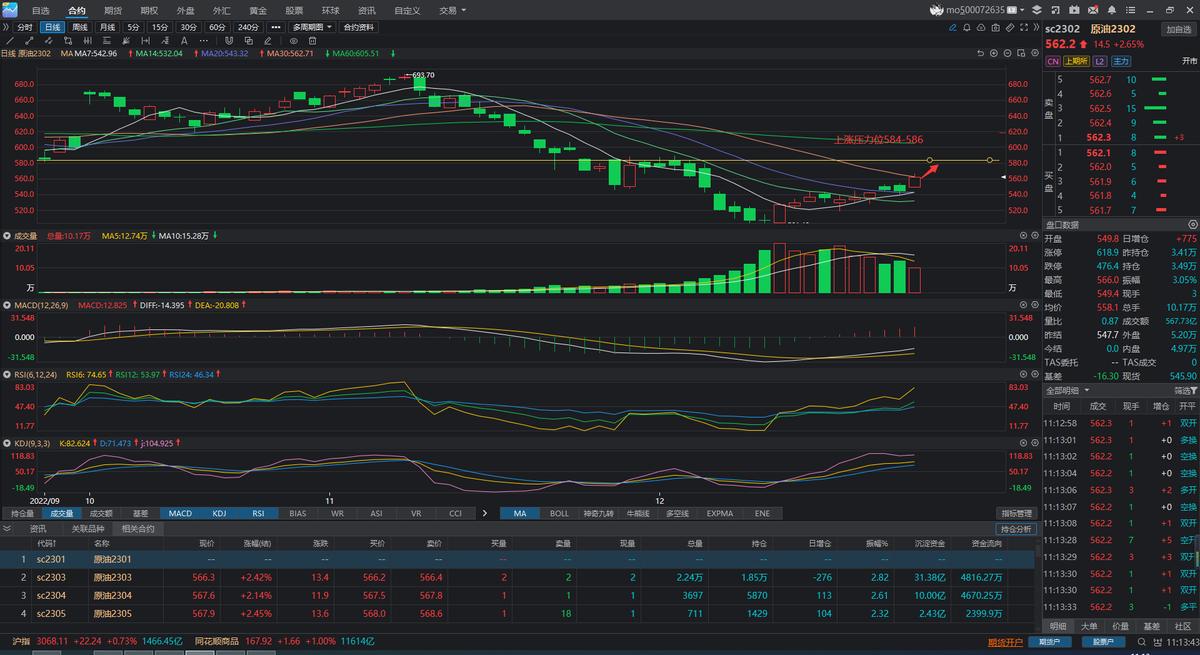
Task: Select the trend line drawing tool
Action: [x=10, y=40]
